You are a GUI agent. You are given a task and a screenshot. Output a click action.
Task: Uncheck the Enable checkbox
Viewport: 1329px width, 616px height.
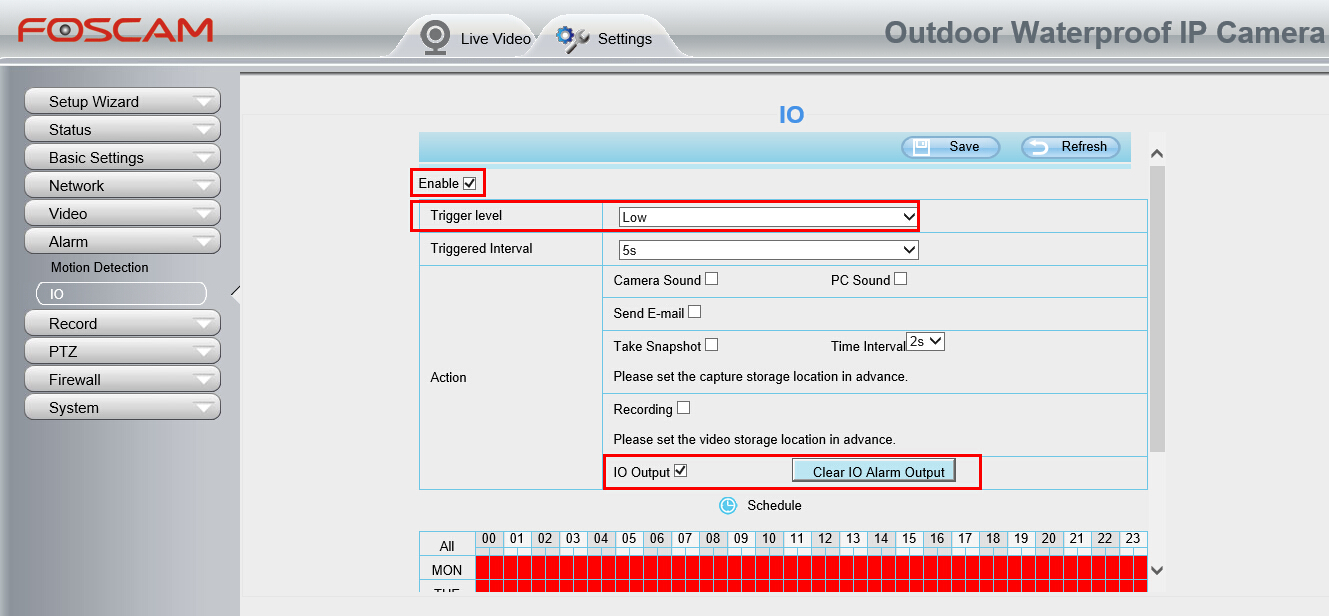click(470, 183)
